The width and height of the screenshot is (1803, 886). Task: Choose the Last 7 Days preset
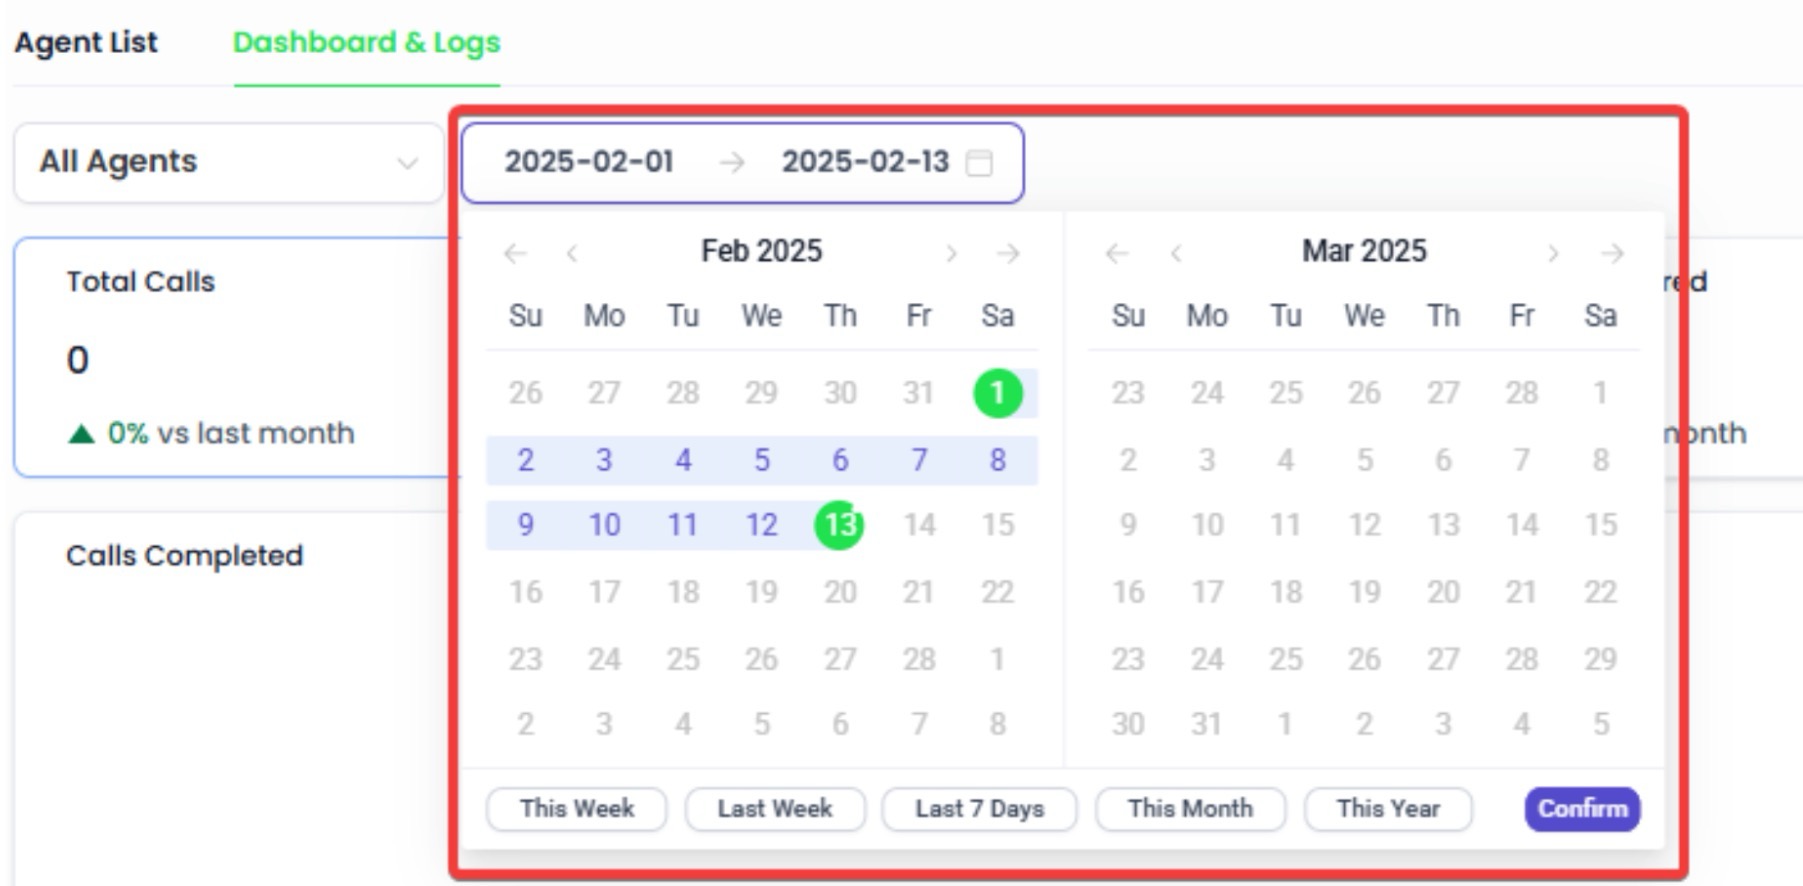979,809
